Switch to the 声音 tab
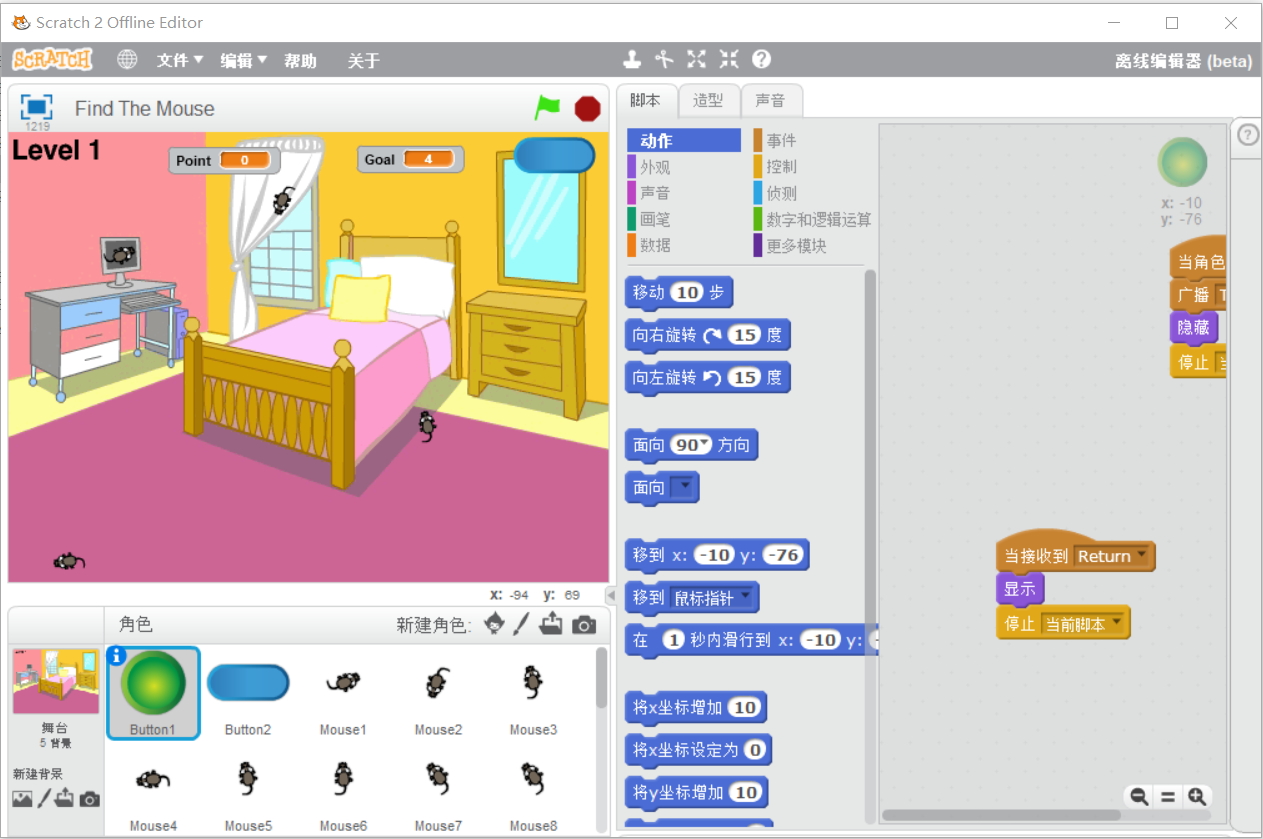 coord(770,100)
